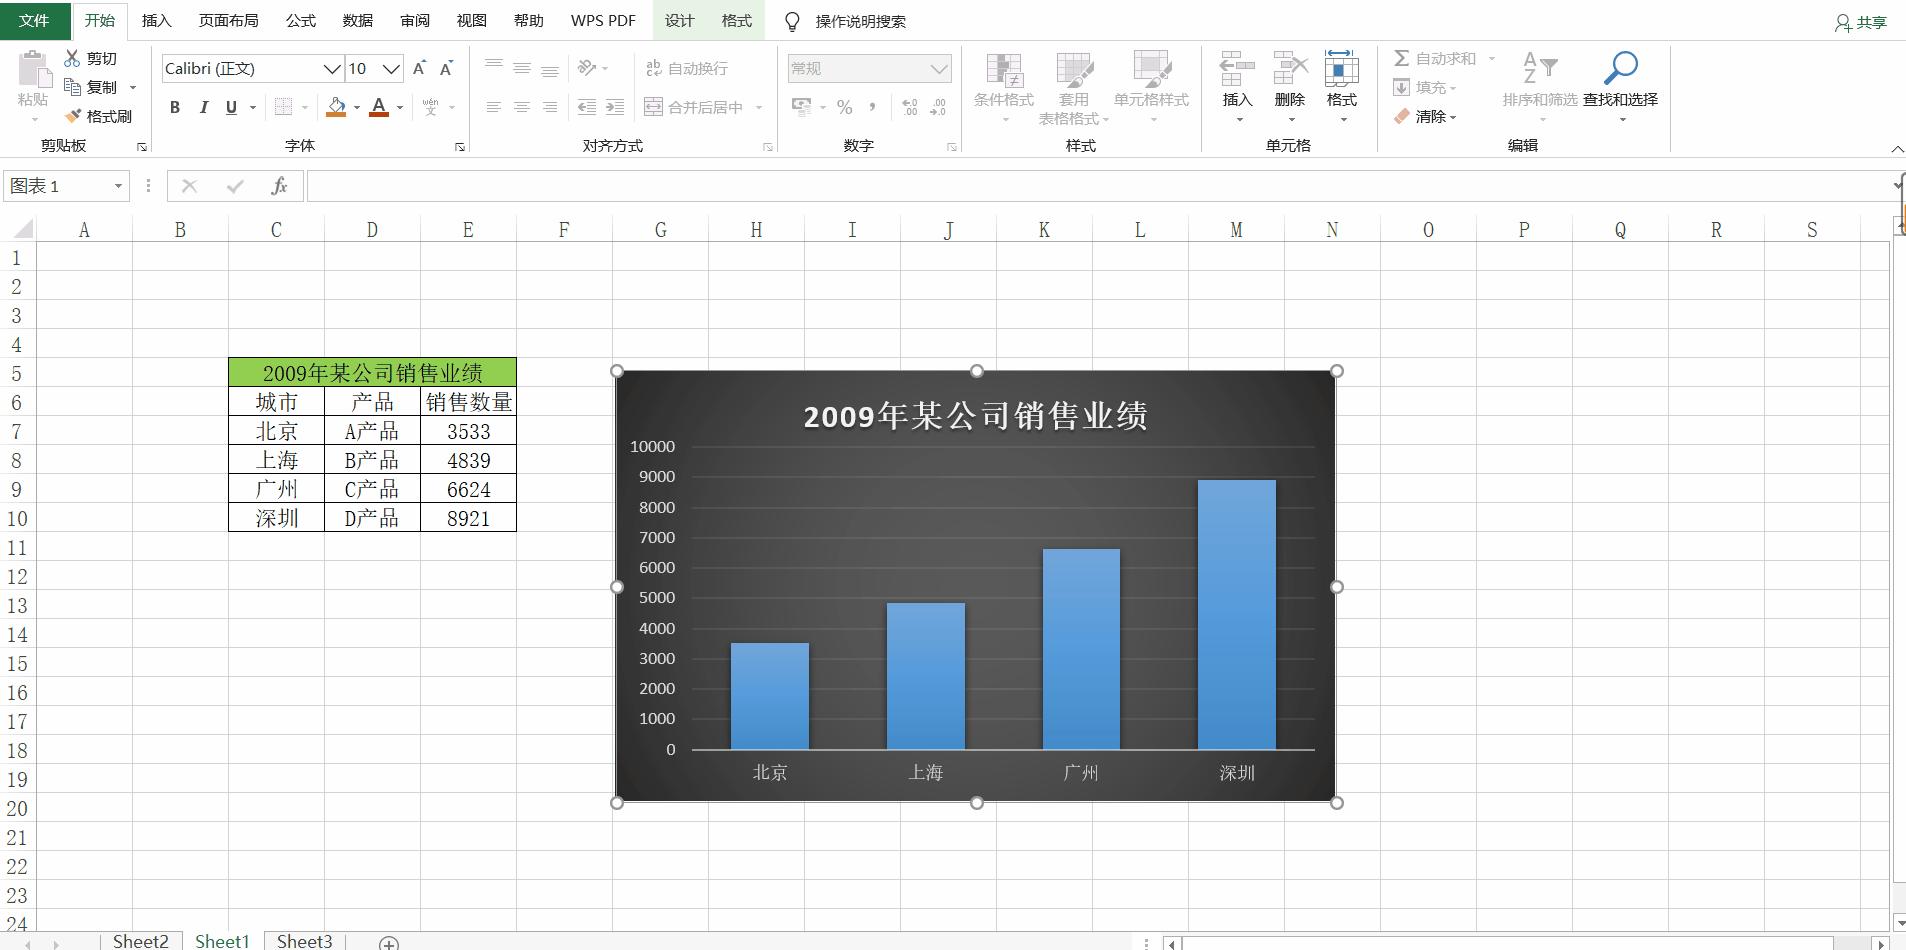Apply 合并后居中 merge and center

695,106
